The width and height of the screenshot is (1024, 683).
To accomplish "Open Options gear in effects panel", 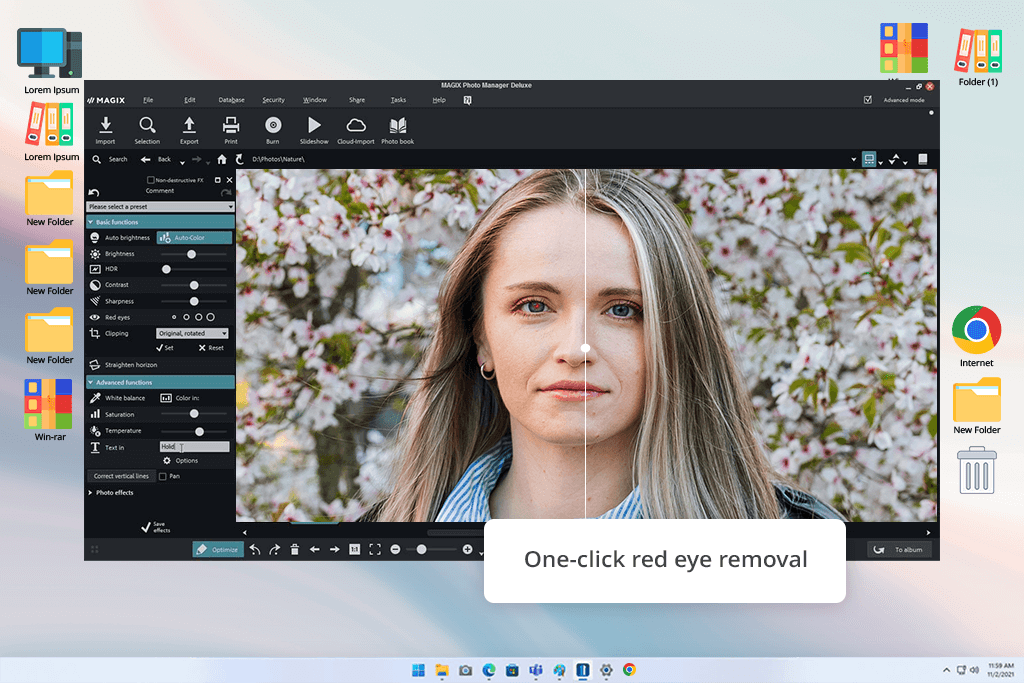I will click(x=167, y=460).
